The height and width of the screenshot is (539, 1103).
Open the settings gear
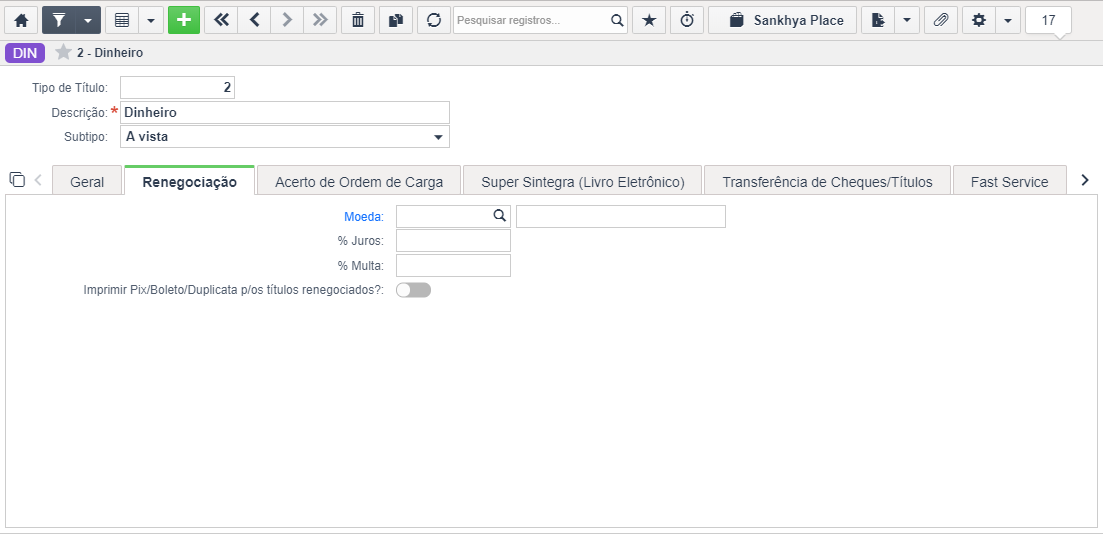coord(978,20)
